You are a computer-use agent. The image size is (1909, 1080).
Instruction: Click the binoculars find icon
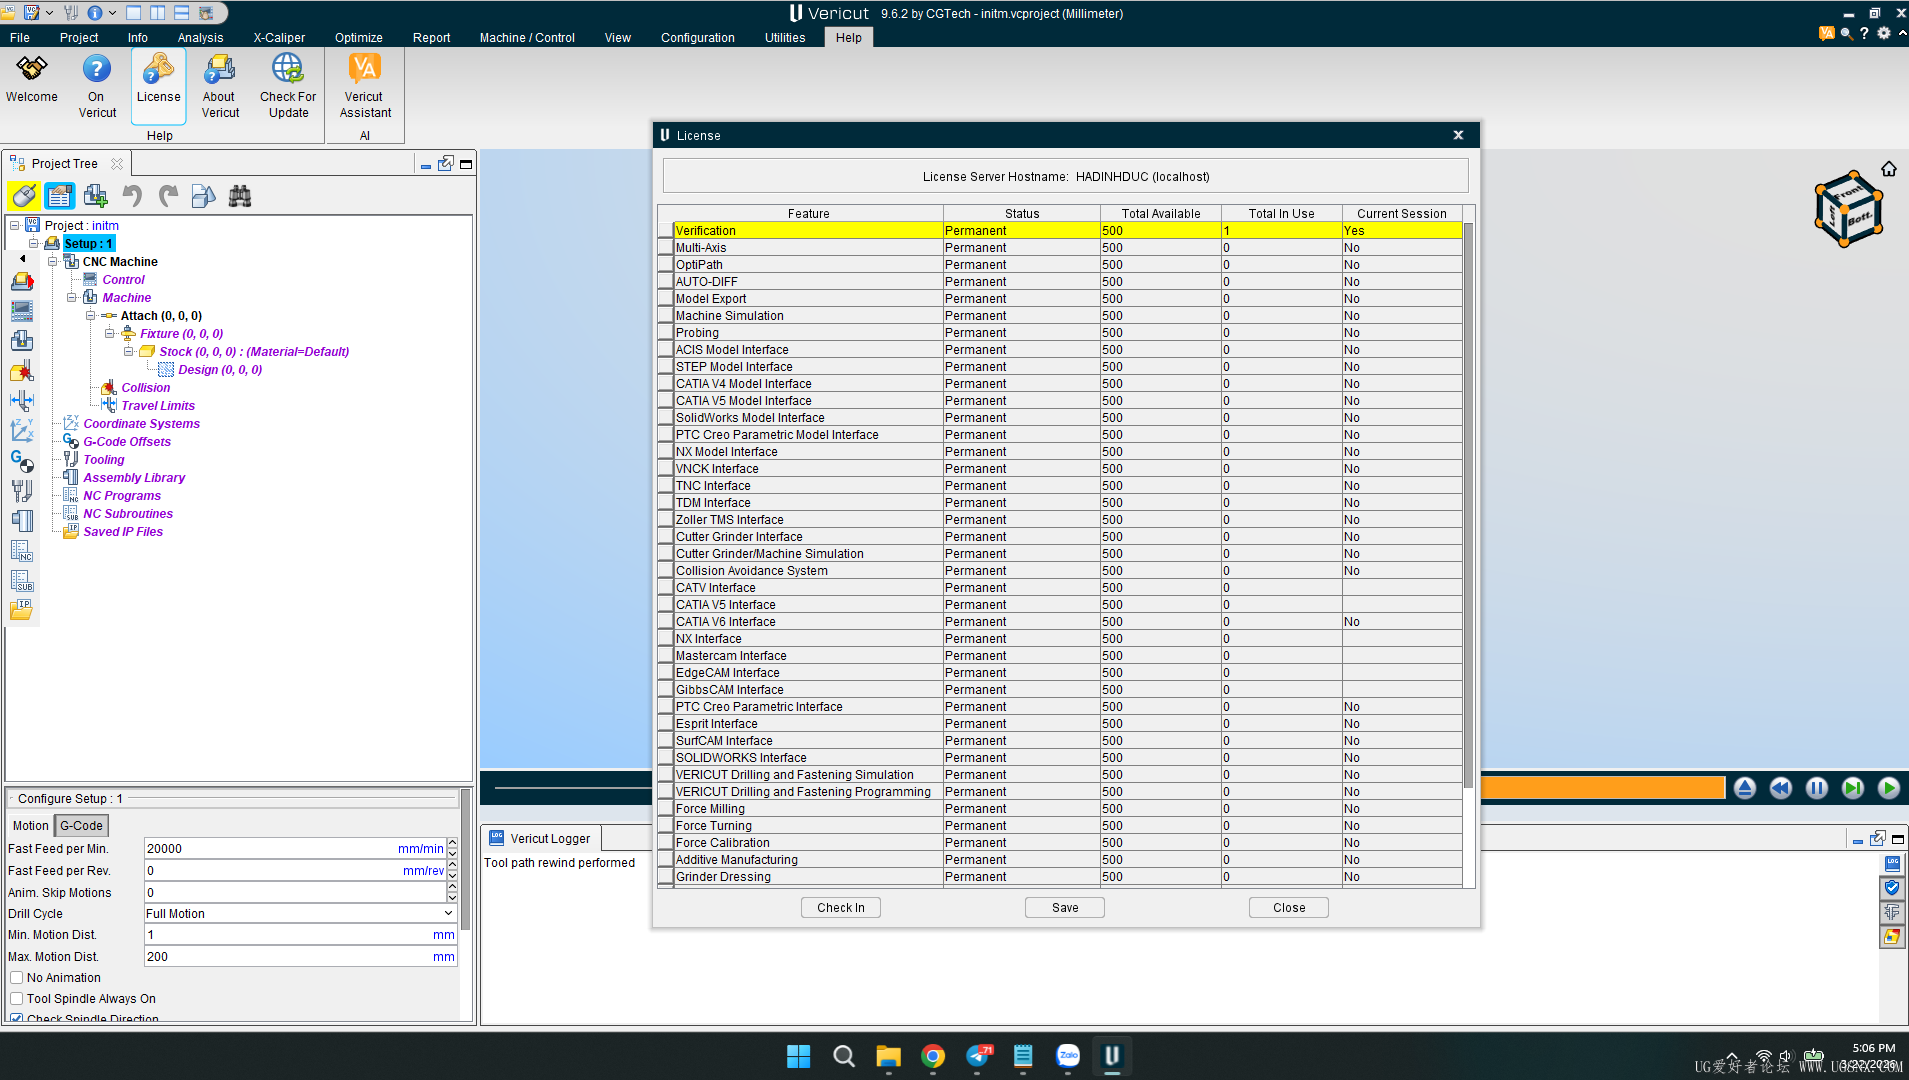click(240, 196)
